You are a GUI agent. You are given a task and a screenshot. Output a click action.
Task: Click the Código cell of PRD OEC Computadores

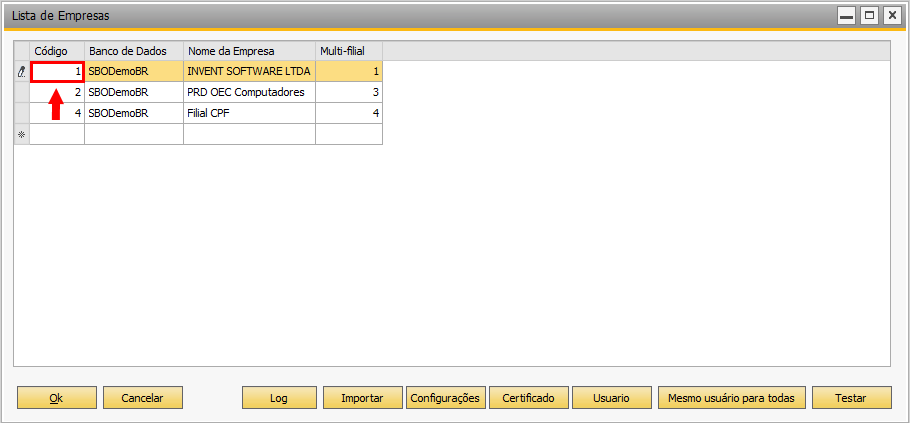[x=57, y=92]
